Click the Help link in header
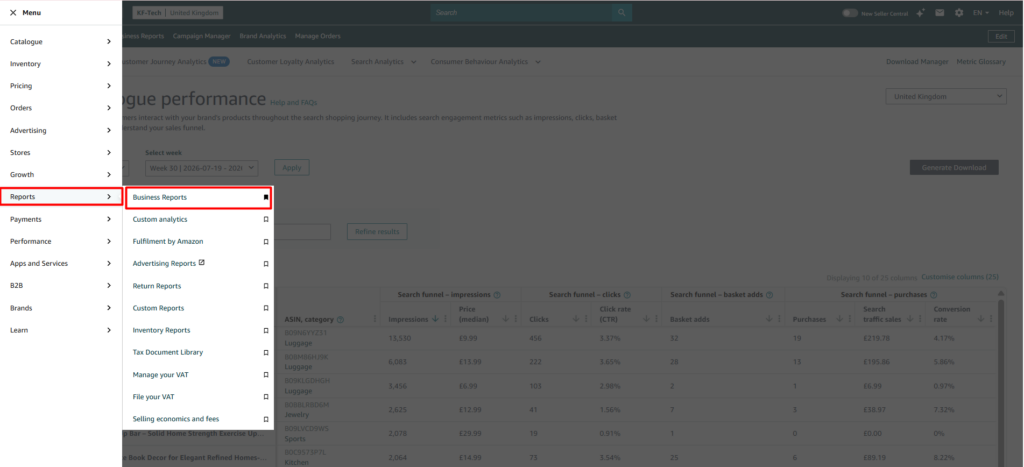Screen dimensions: 1024x467 (1006, 12)
